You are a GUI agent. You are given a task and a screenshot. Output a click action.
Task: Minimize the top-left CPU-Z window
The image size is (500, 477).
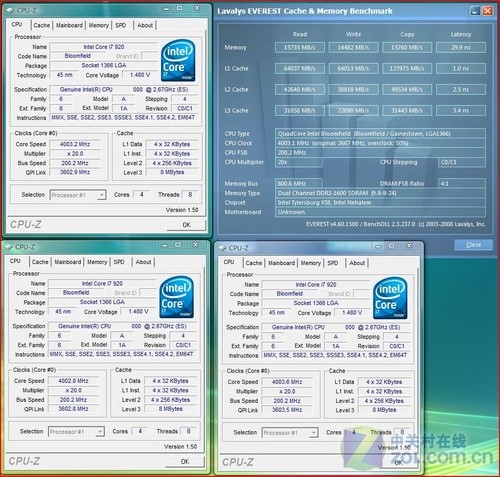click(166, 8)
